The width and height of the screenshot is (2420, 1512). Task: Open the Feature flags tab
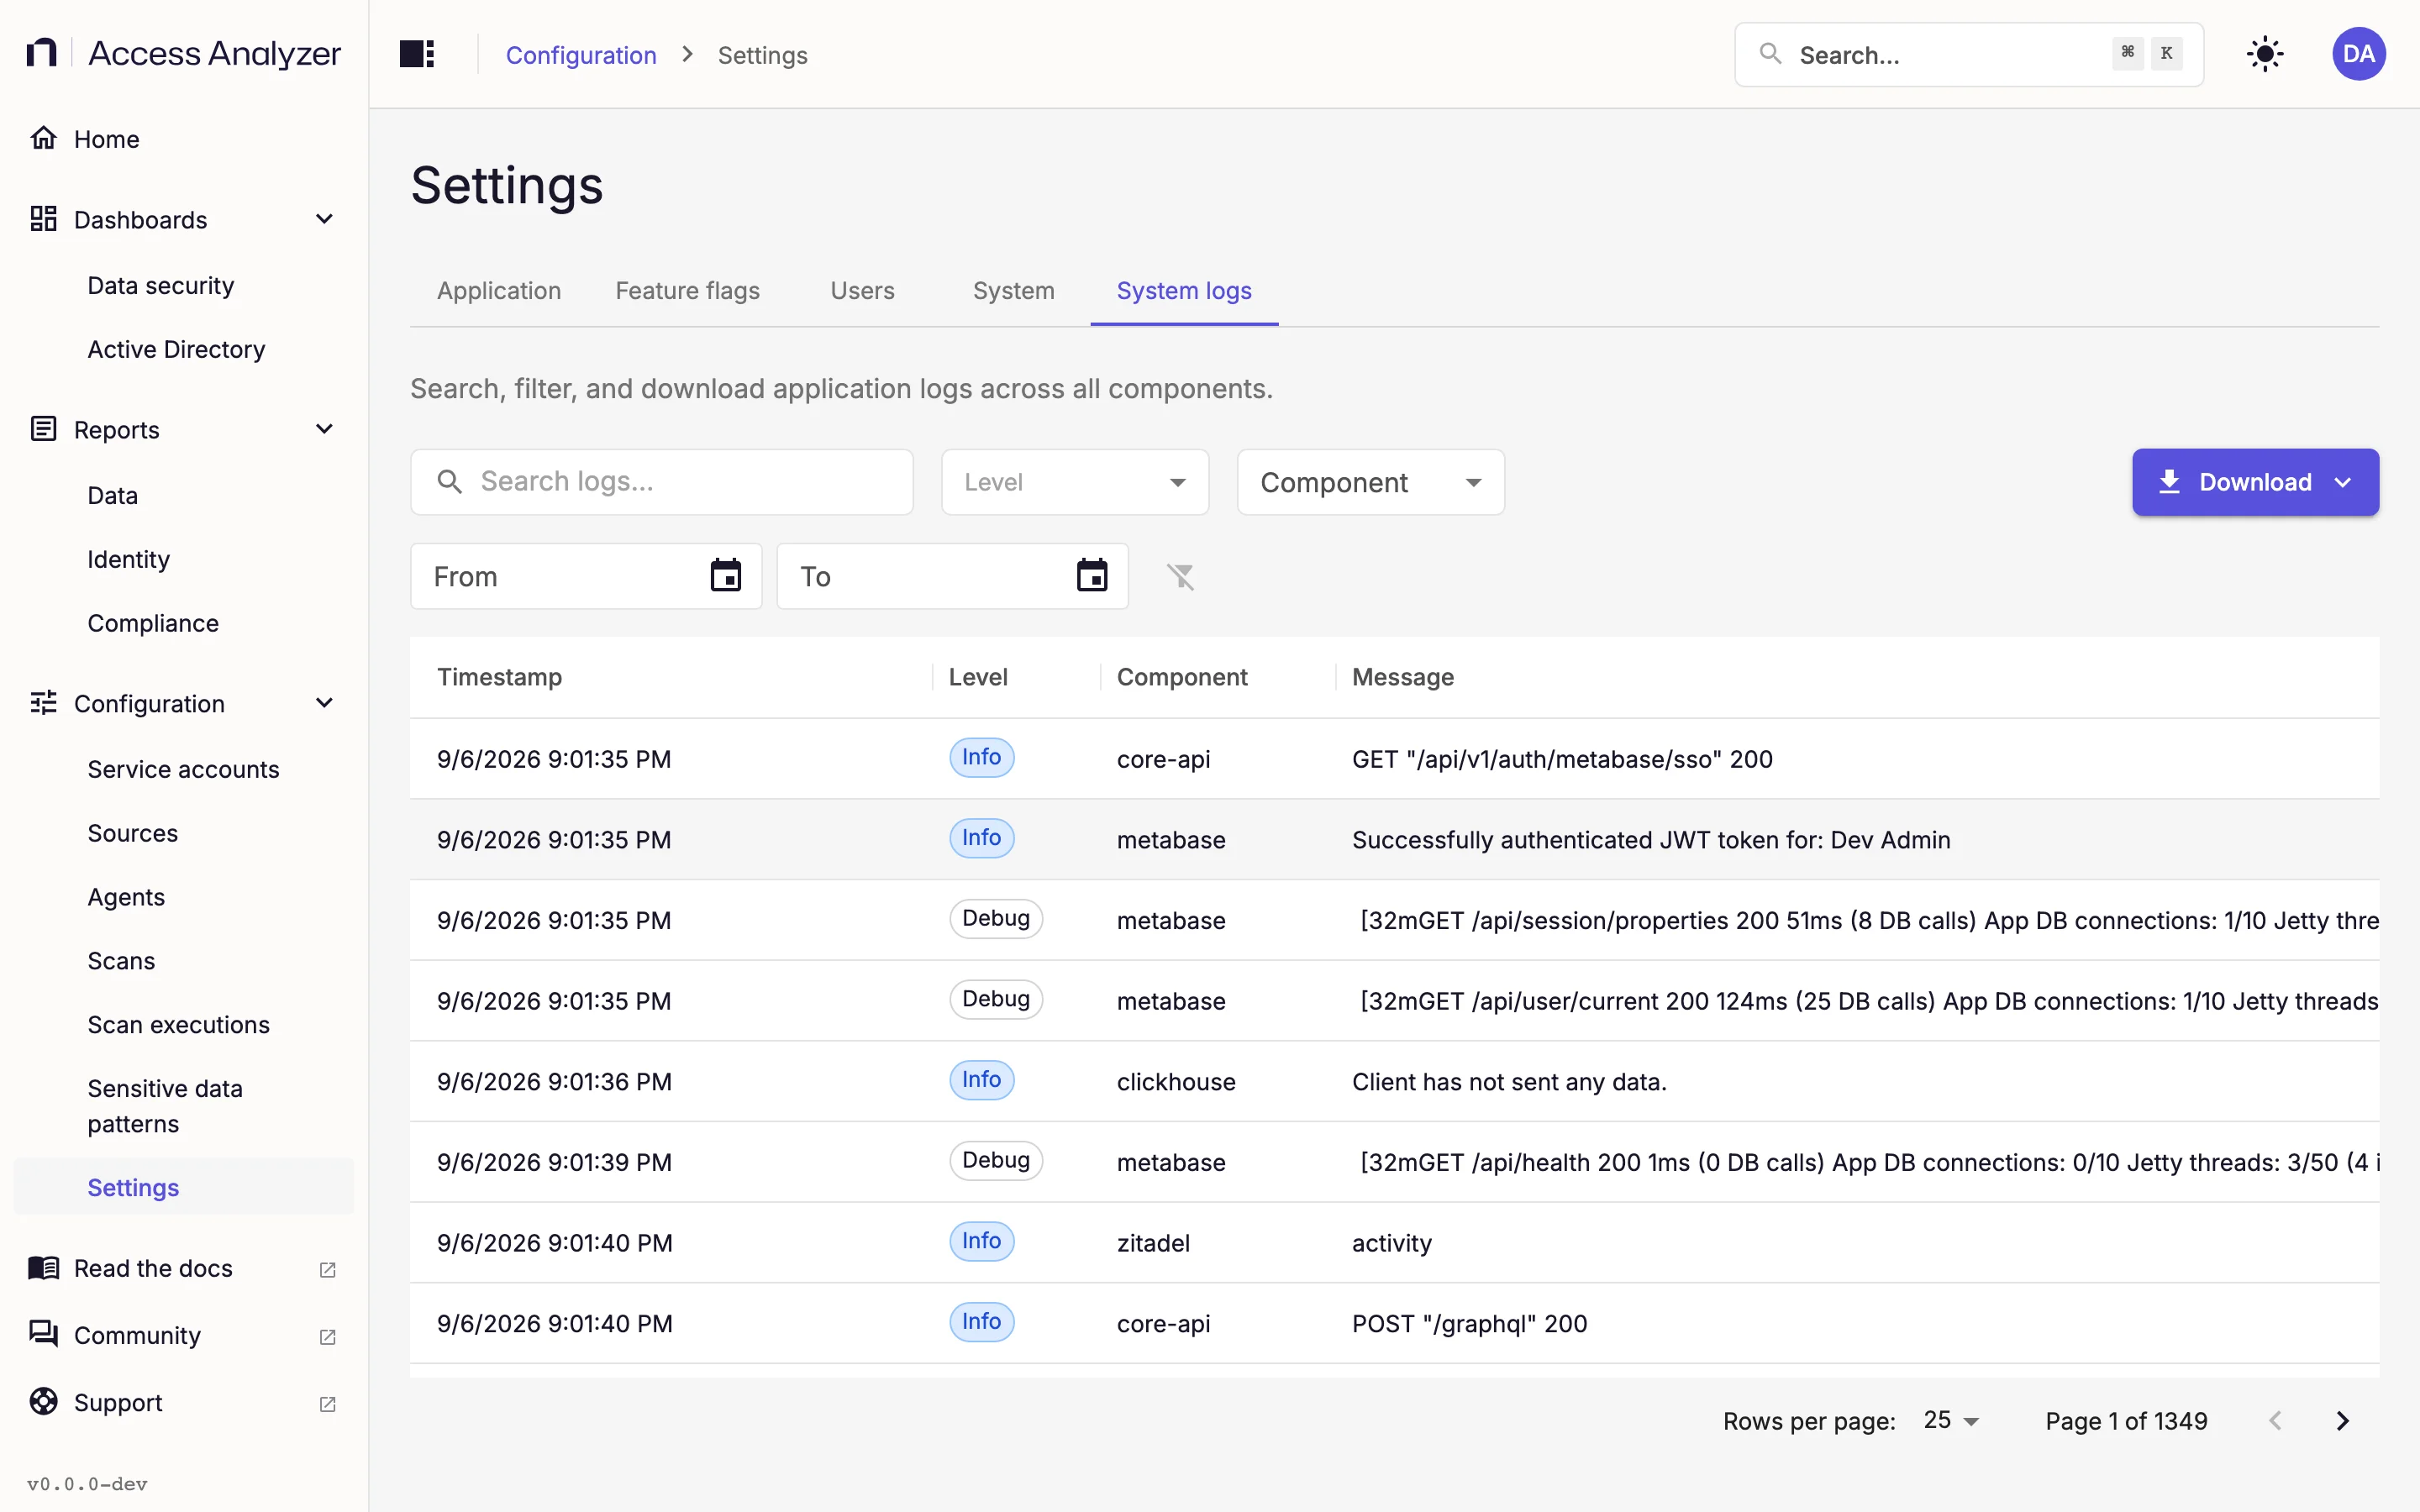tap(687, 290)
